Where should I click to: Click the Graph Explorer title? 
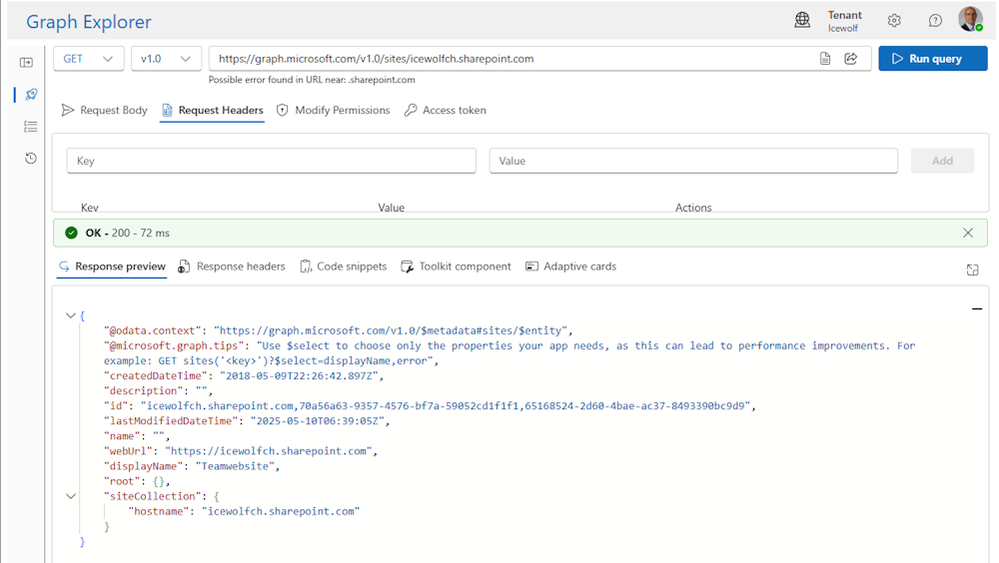pos(89,22)
